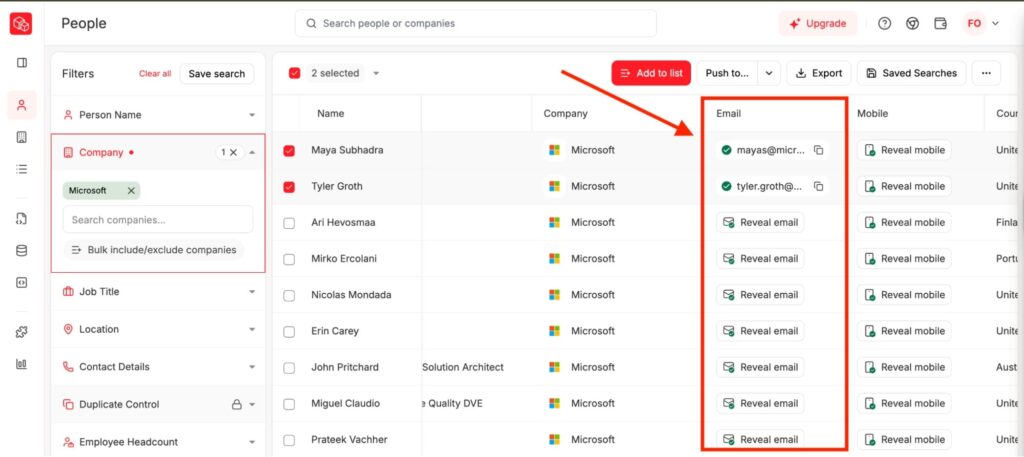Copy Tyler Groth's email address
1024x457 pixels.
pyautogui.click(x=818, y=187)
